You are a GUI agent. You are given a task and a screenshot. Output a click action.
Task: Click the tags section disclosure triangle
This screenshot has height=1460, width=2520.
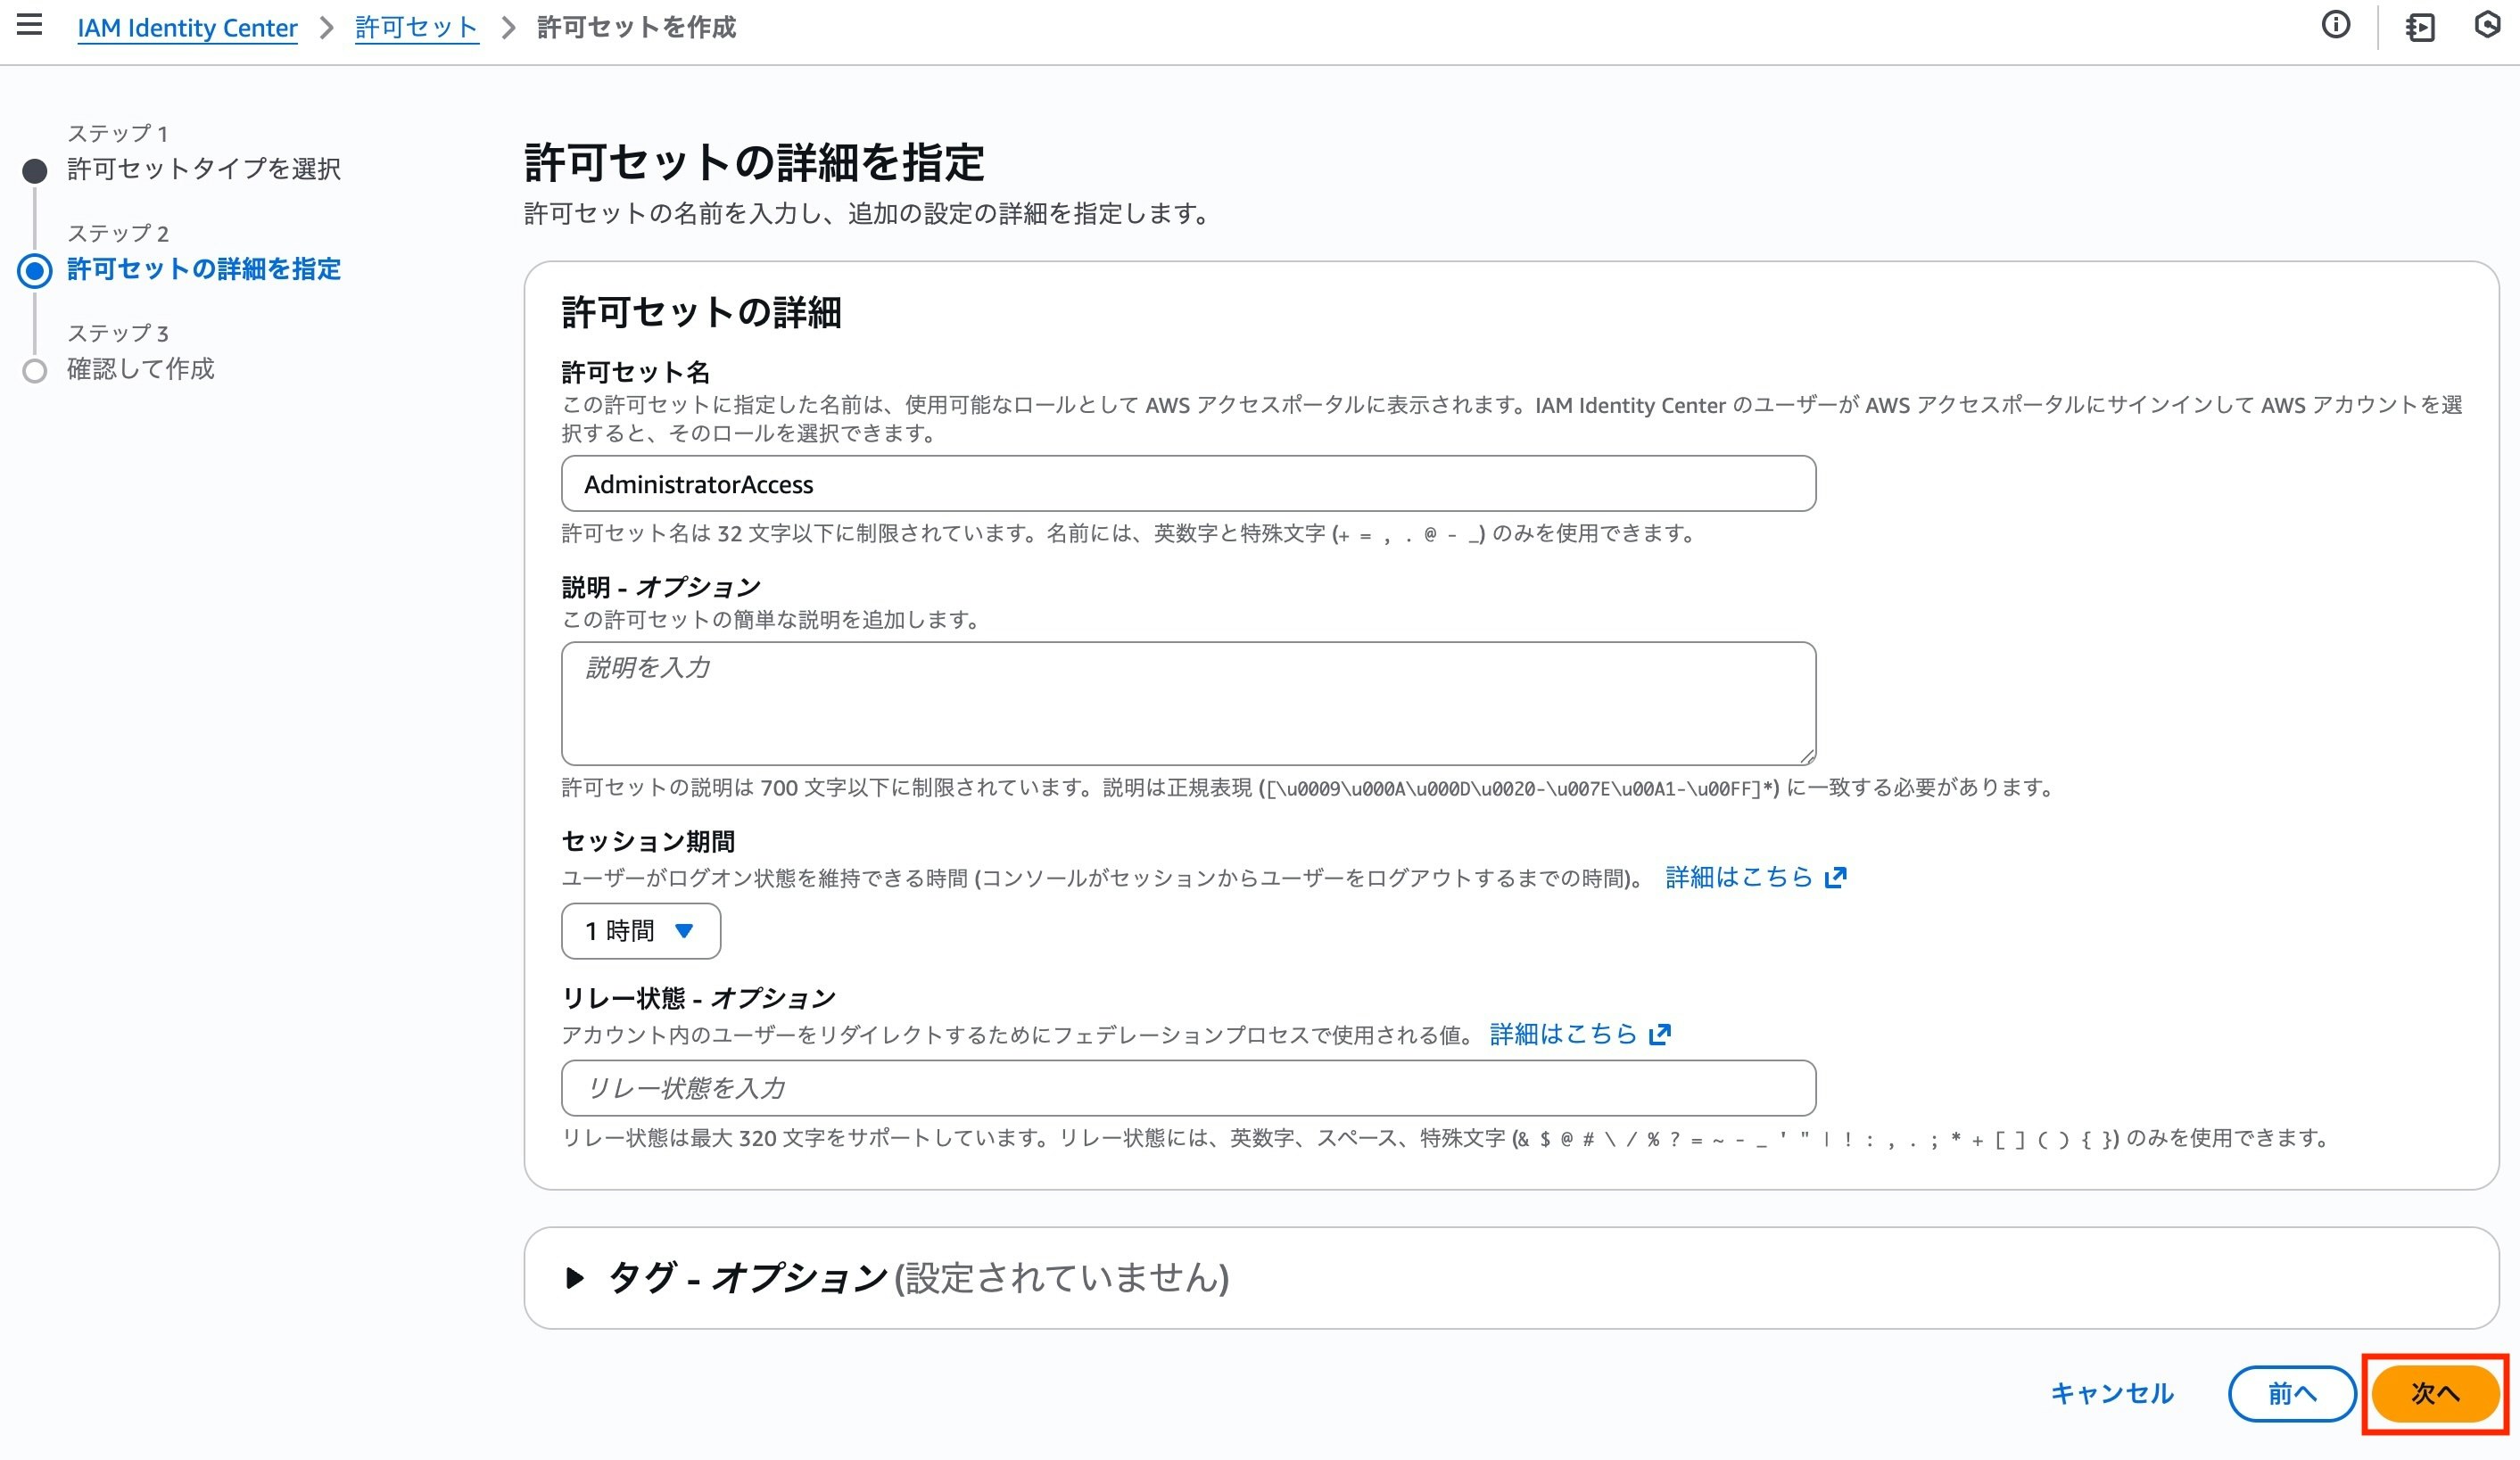click(x=574, y=1278)
